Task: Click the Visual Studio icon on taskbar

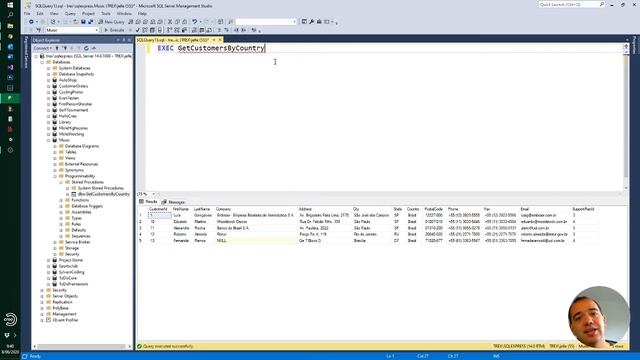Action: [x=10, y=67]
